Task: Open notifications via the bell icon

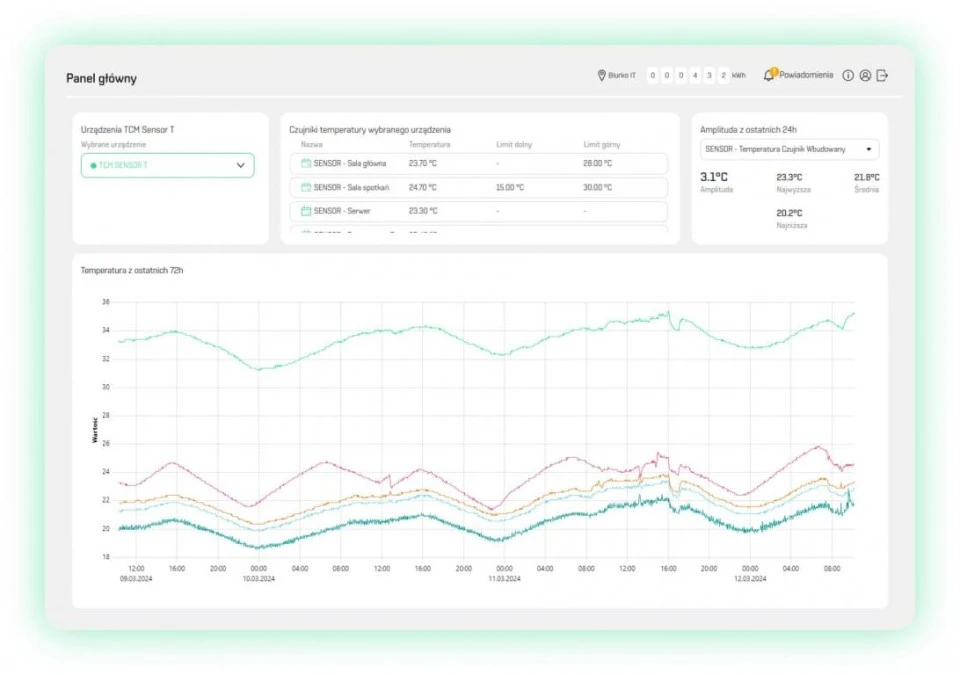Action: point(769,75)
